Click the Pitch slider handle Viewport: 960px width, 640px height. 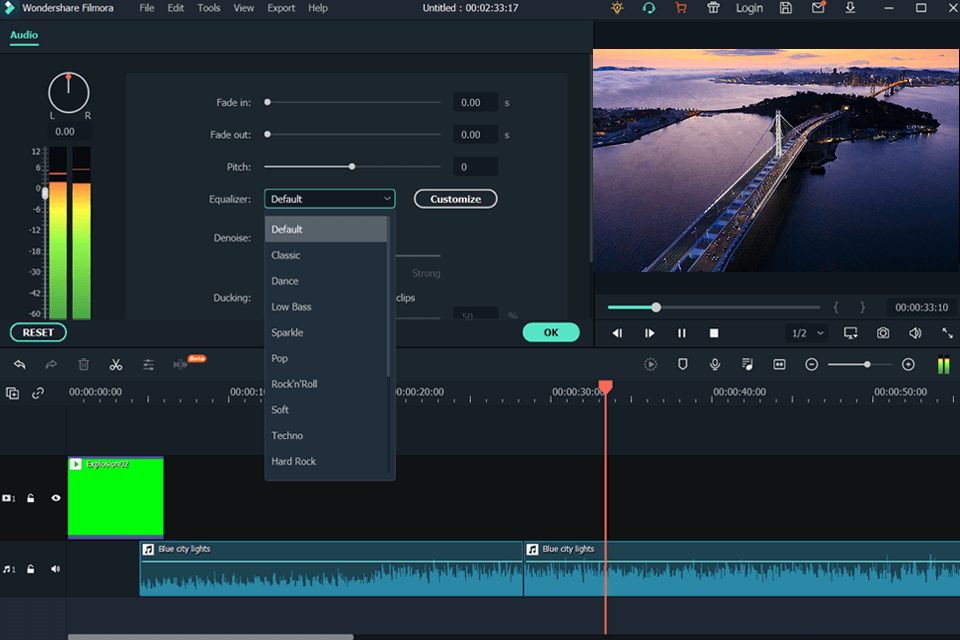pyautogui.click(x=352, y=167)
